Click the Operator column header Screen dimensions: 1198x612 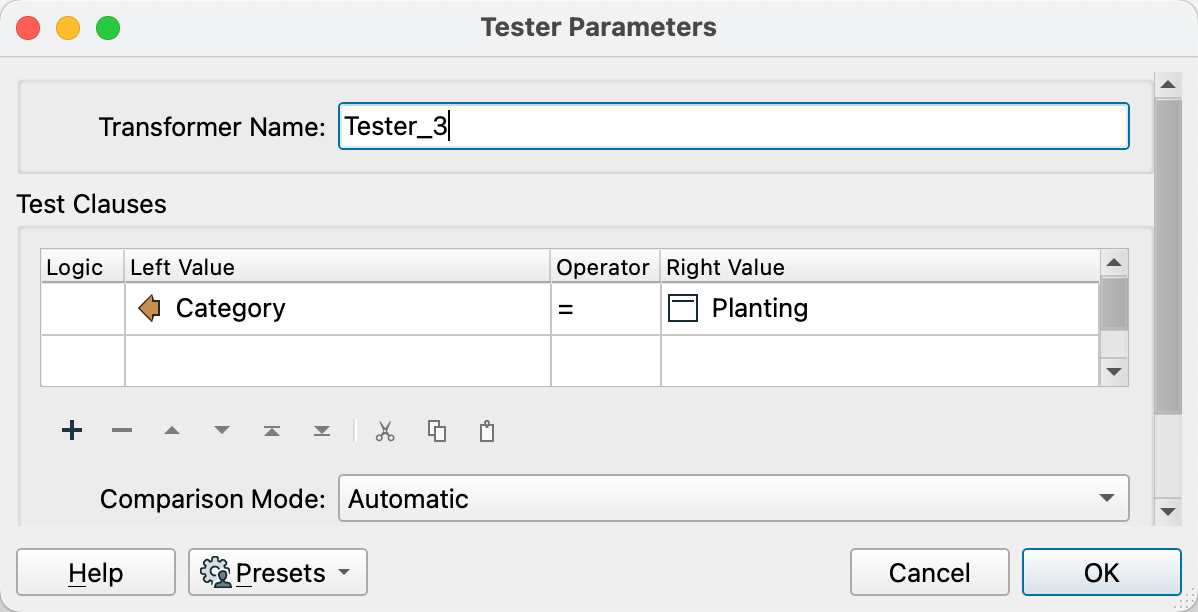pos(606,267)
